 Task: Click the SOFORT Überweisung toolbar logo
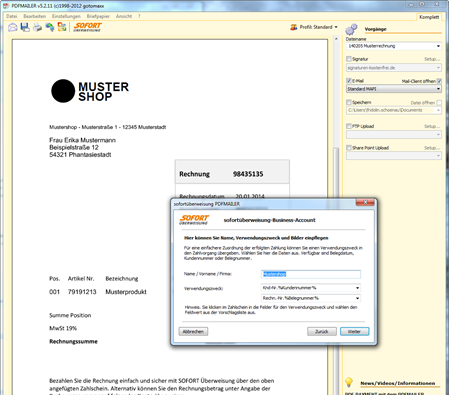[x=88, y=27]
